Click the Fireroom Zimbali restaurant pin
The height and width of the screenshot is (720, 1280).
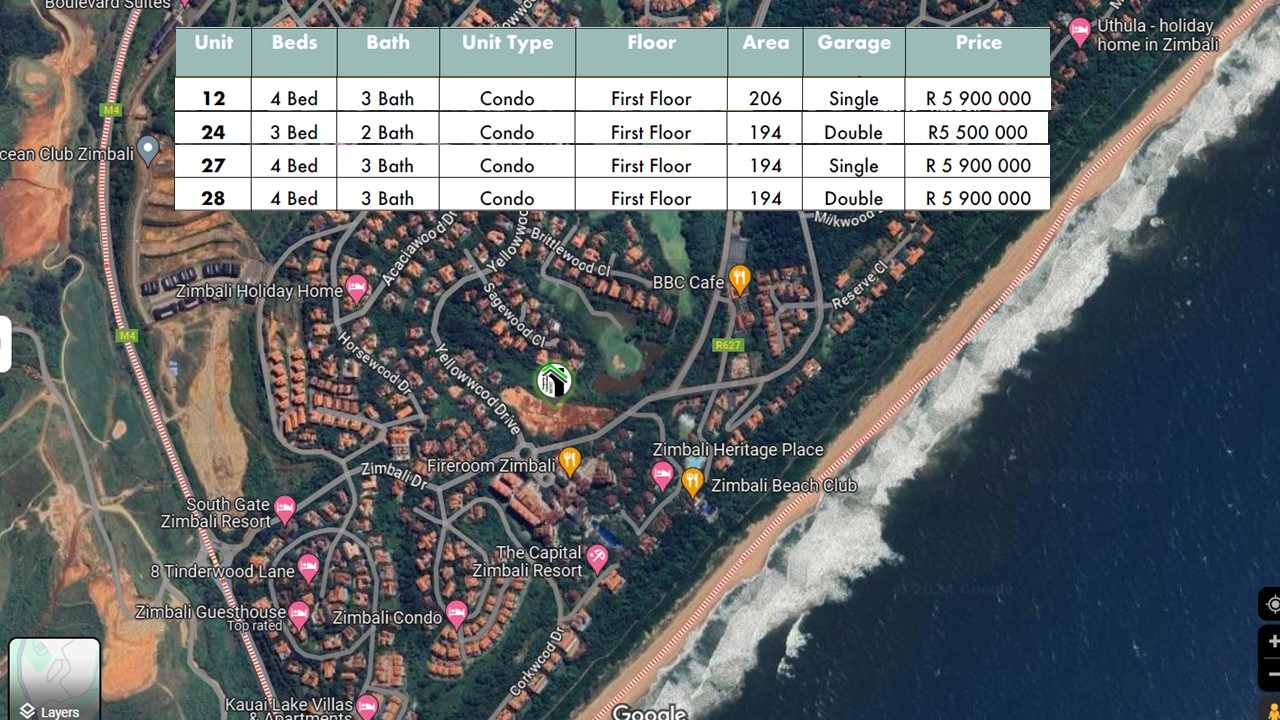point(569,461)
